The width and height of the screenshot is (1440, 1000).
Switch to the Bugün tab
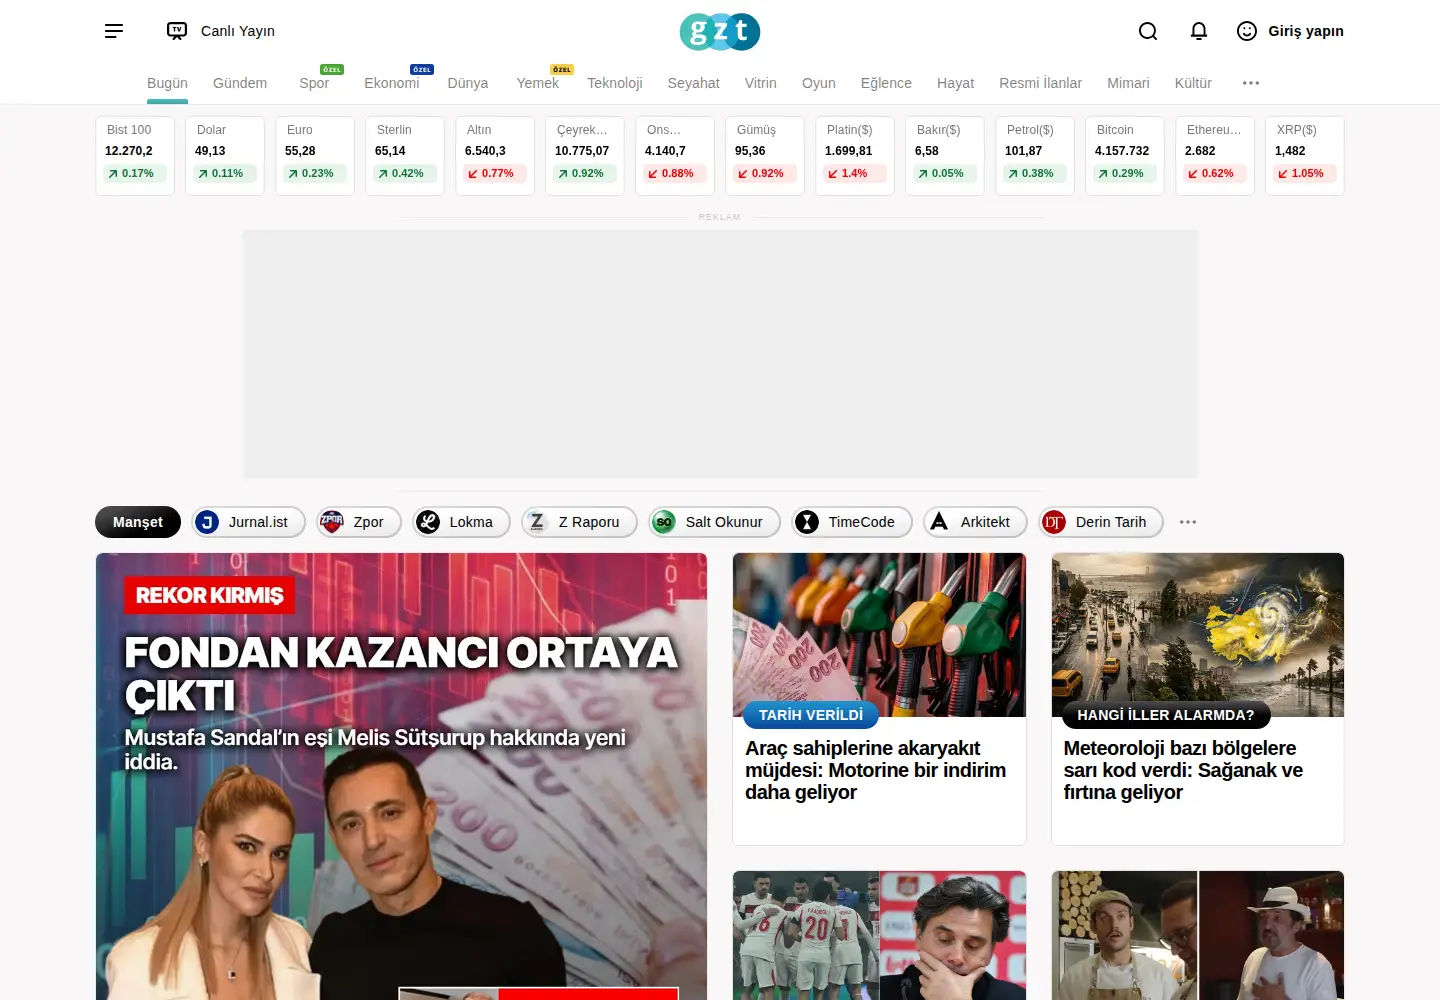pyautogui.click(x=167, y=83)
